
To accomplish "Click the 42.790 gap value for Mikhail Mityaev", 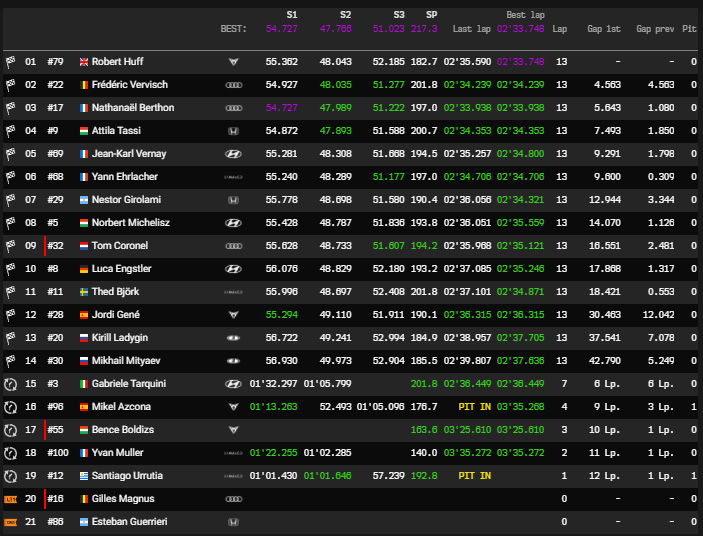I will (x=605, y=361).
